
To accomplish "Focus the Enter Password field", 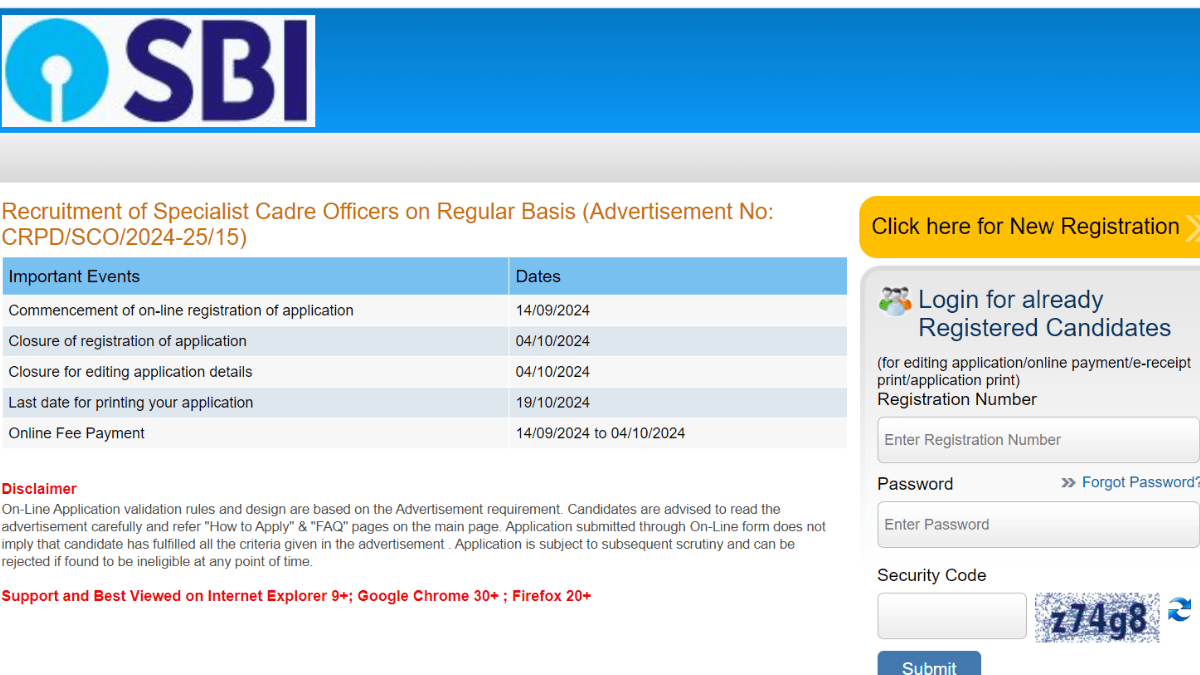I will click(x=1038, y=525).
